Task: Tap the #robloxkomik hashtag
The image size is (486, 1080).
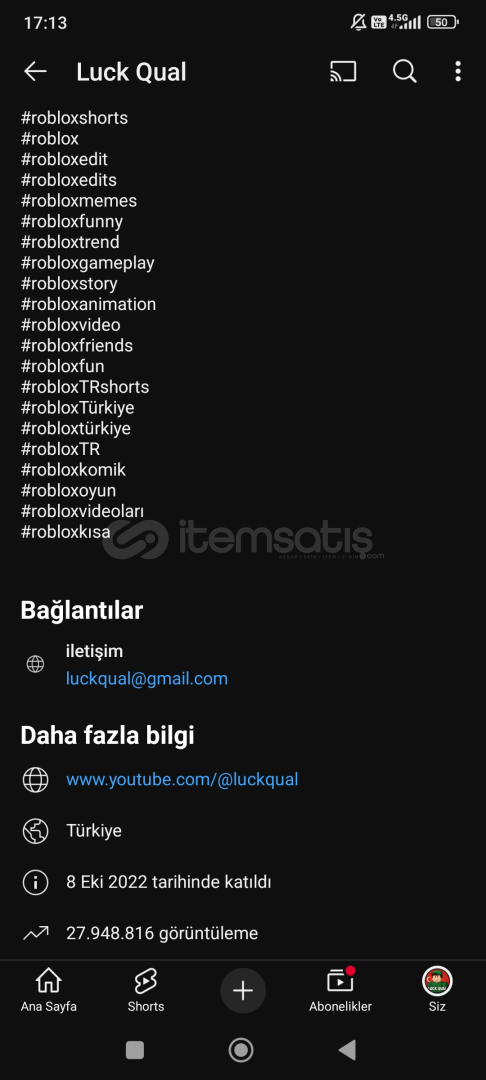Action: point(73,470)
